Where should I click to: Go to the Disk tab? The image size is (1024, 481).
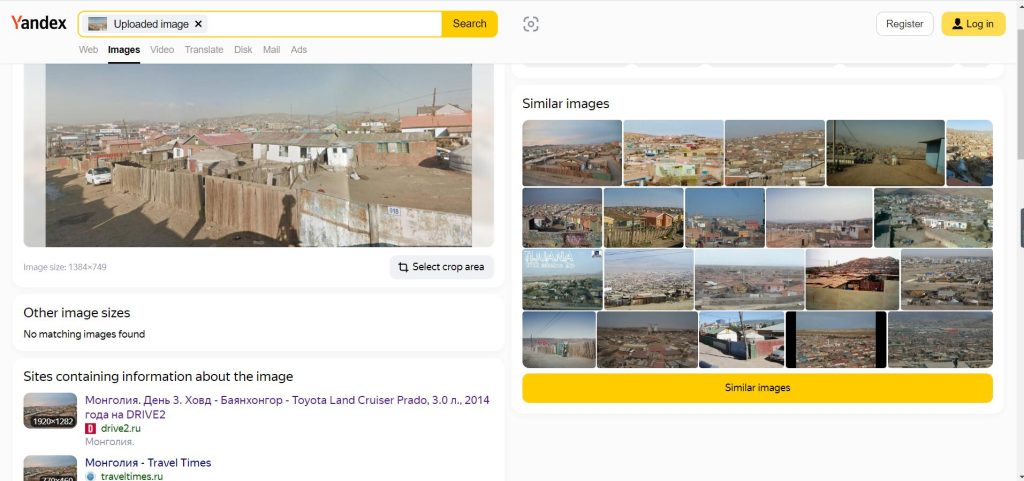pyautogui.click(x=243, y=50)
